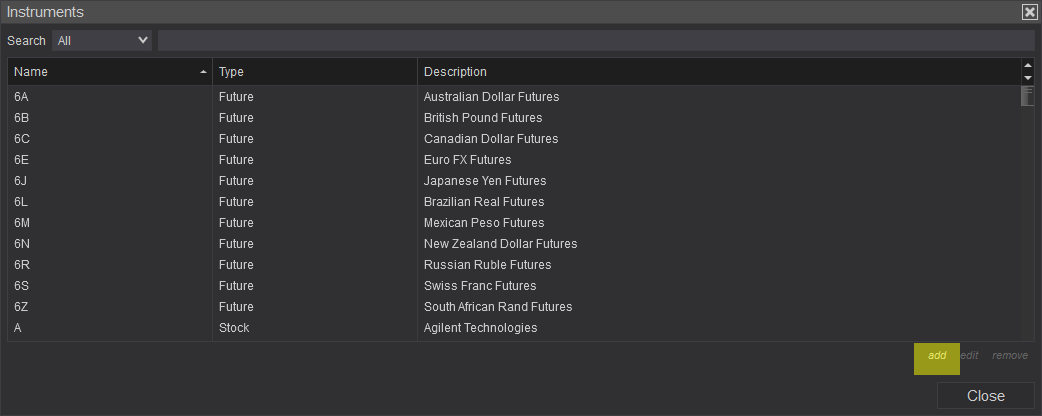Click the scroll up arrow of list

click(1028, 66)
